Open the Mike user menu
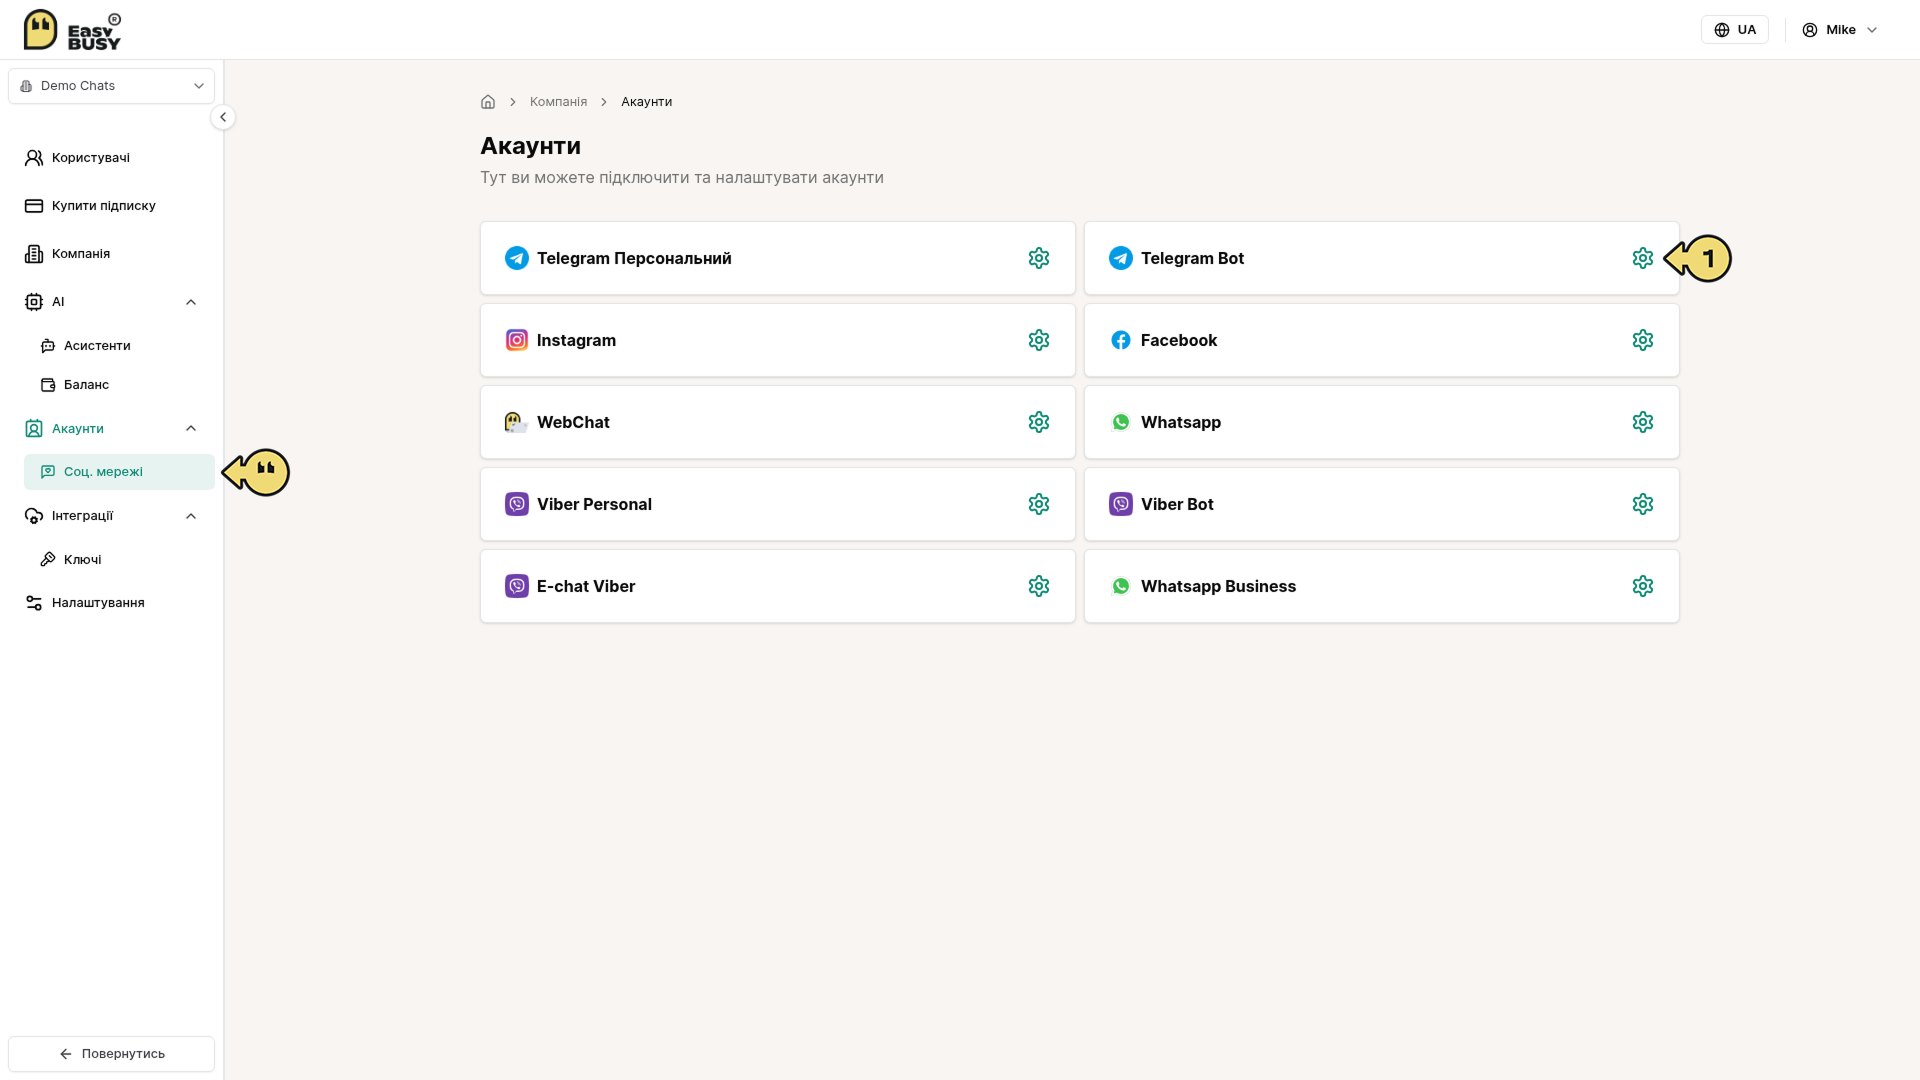Screen dimensions: 1920x1080 [1840, 30]
